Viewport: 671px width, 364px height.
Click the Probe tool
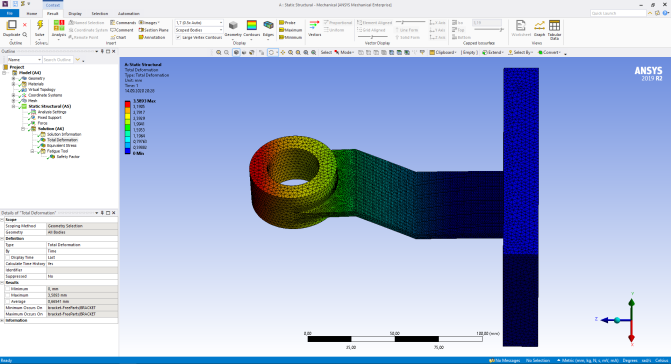(287, 23)
